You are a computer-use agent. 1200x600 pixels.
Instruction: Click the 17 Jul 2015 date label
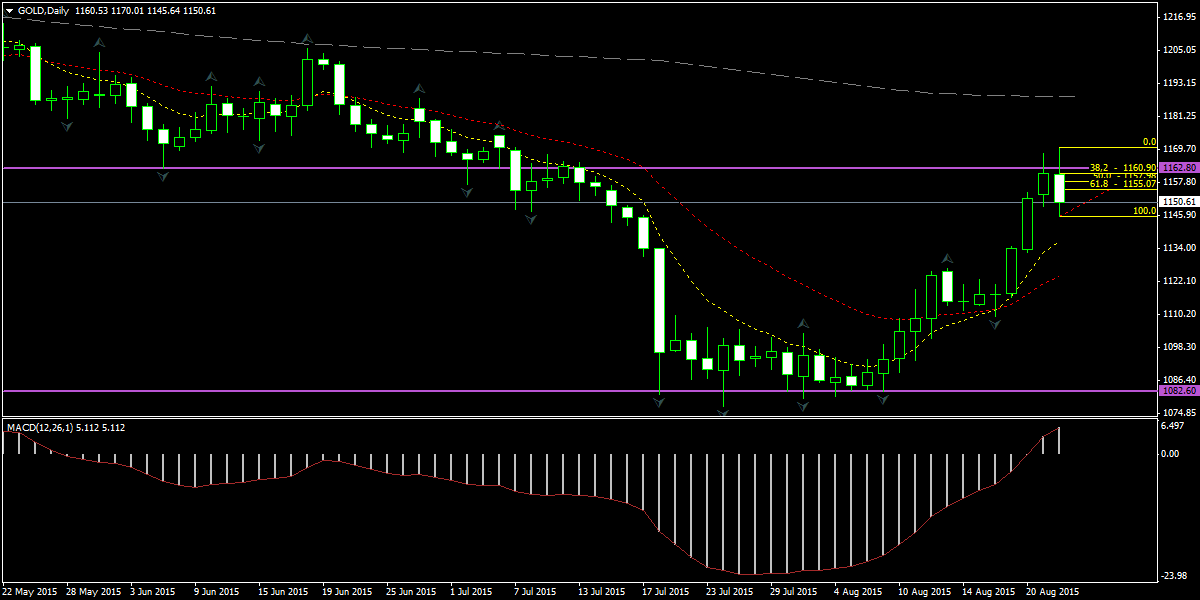click(x=667, y=591)
